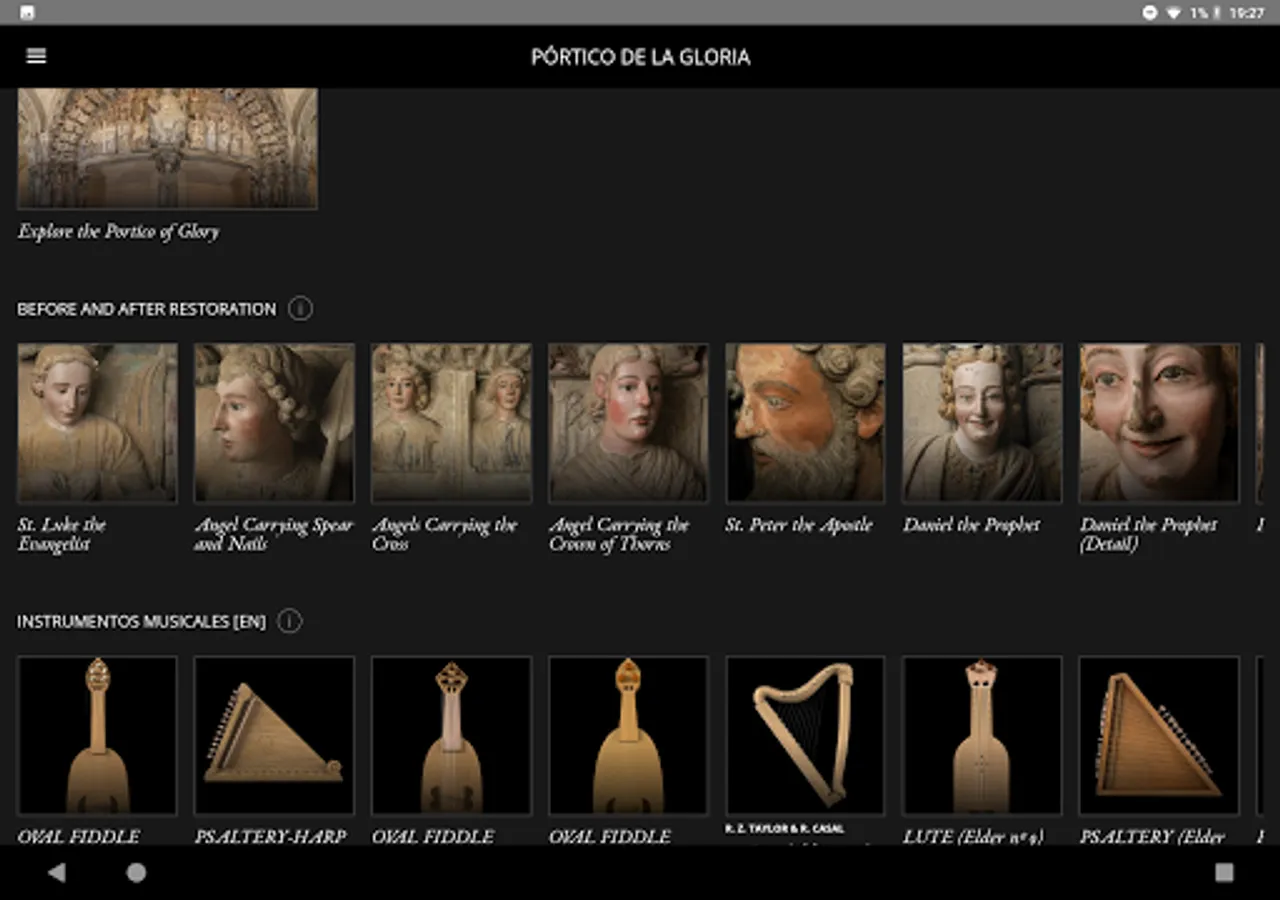
Task: Open the notification icon at top-left status bar
Action: (x=27, y=13)
